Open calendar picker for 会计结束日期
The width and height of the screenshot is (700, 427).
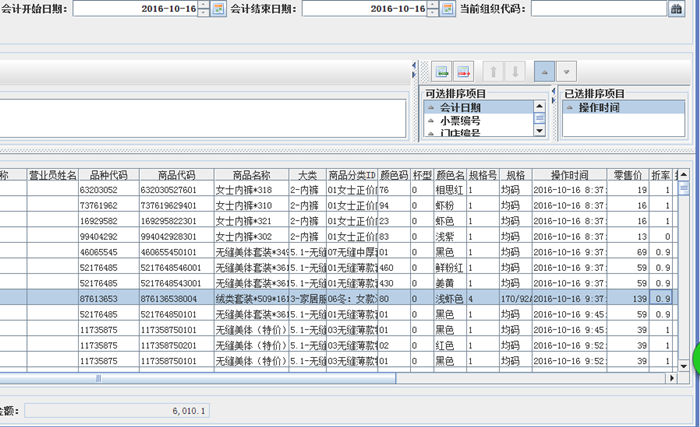pyautogui.click(x=447, y=9)
